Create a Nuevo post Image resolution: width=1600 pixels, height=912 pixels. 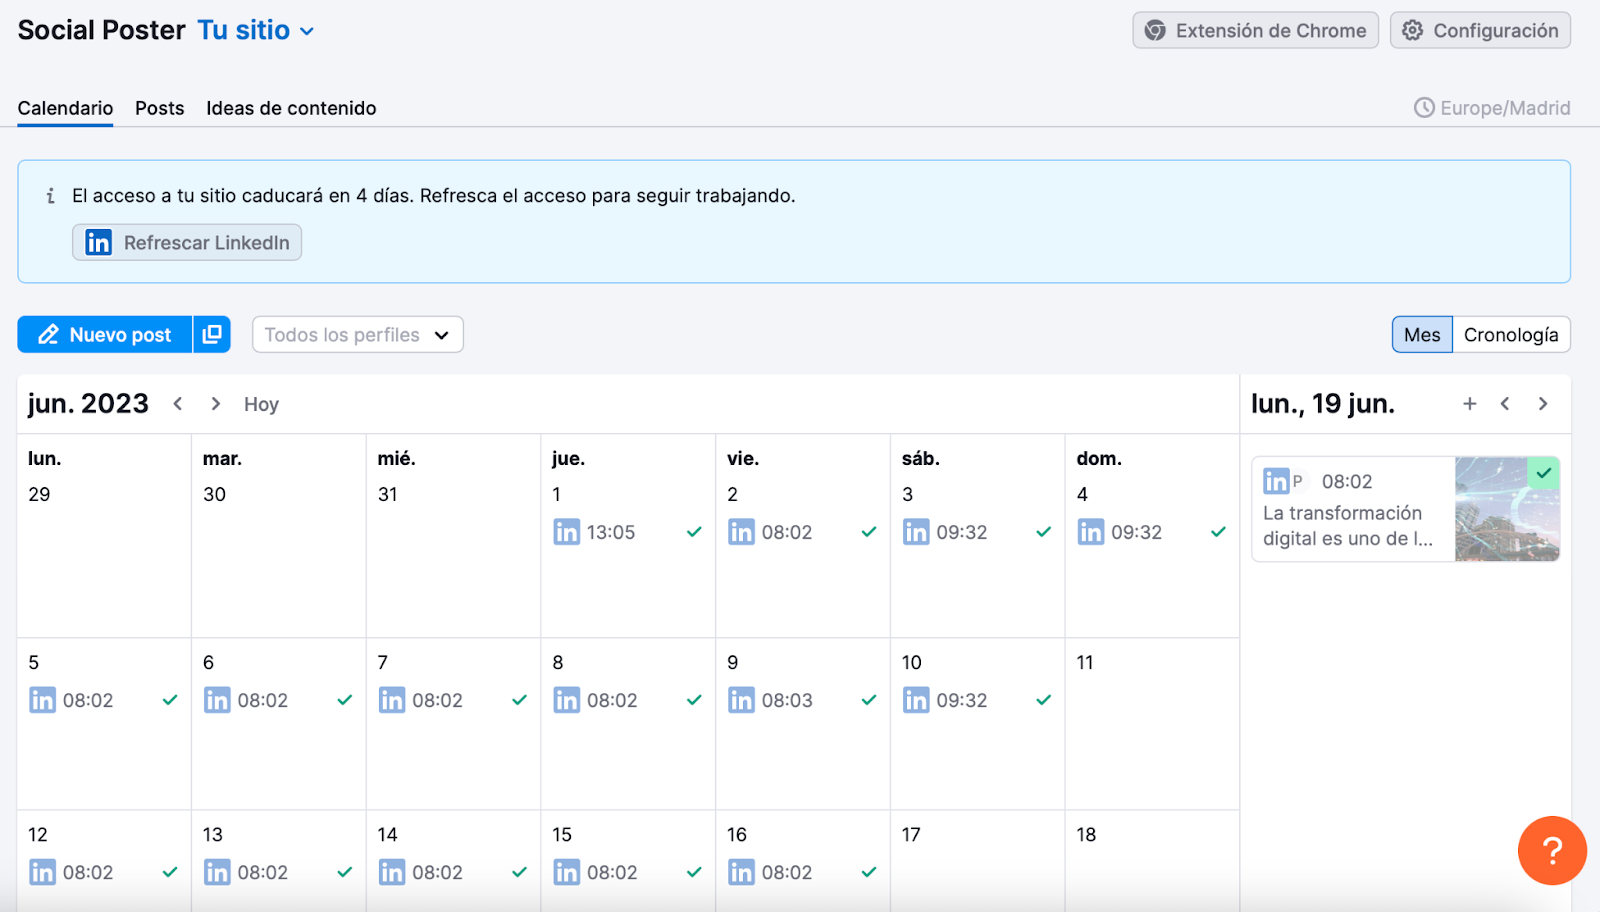click(x=105, y=334)
